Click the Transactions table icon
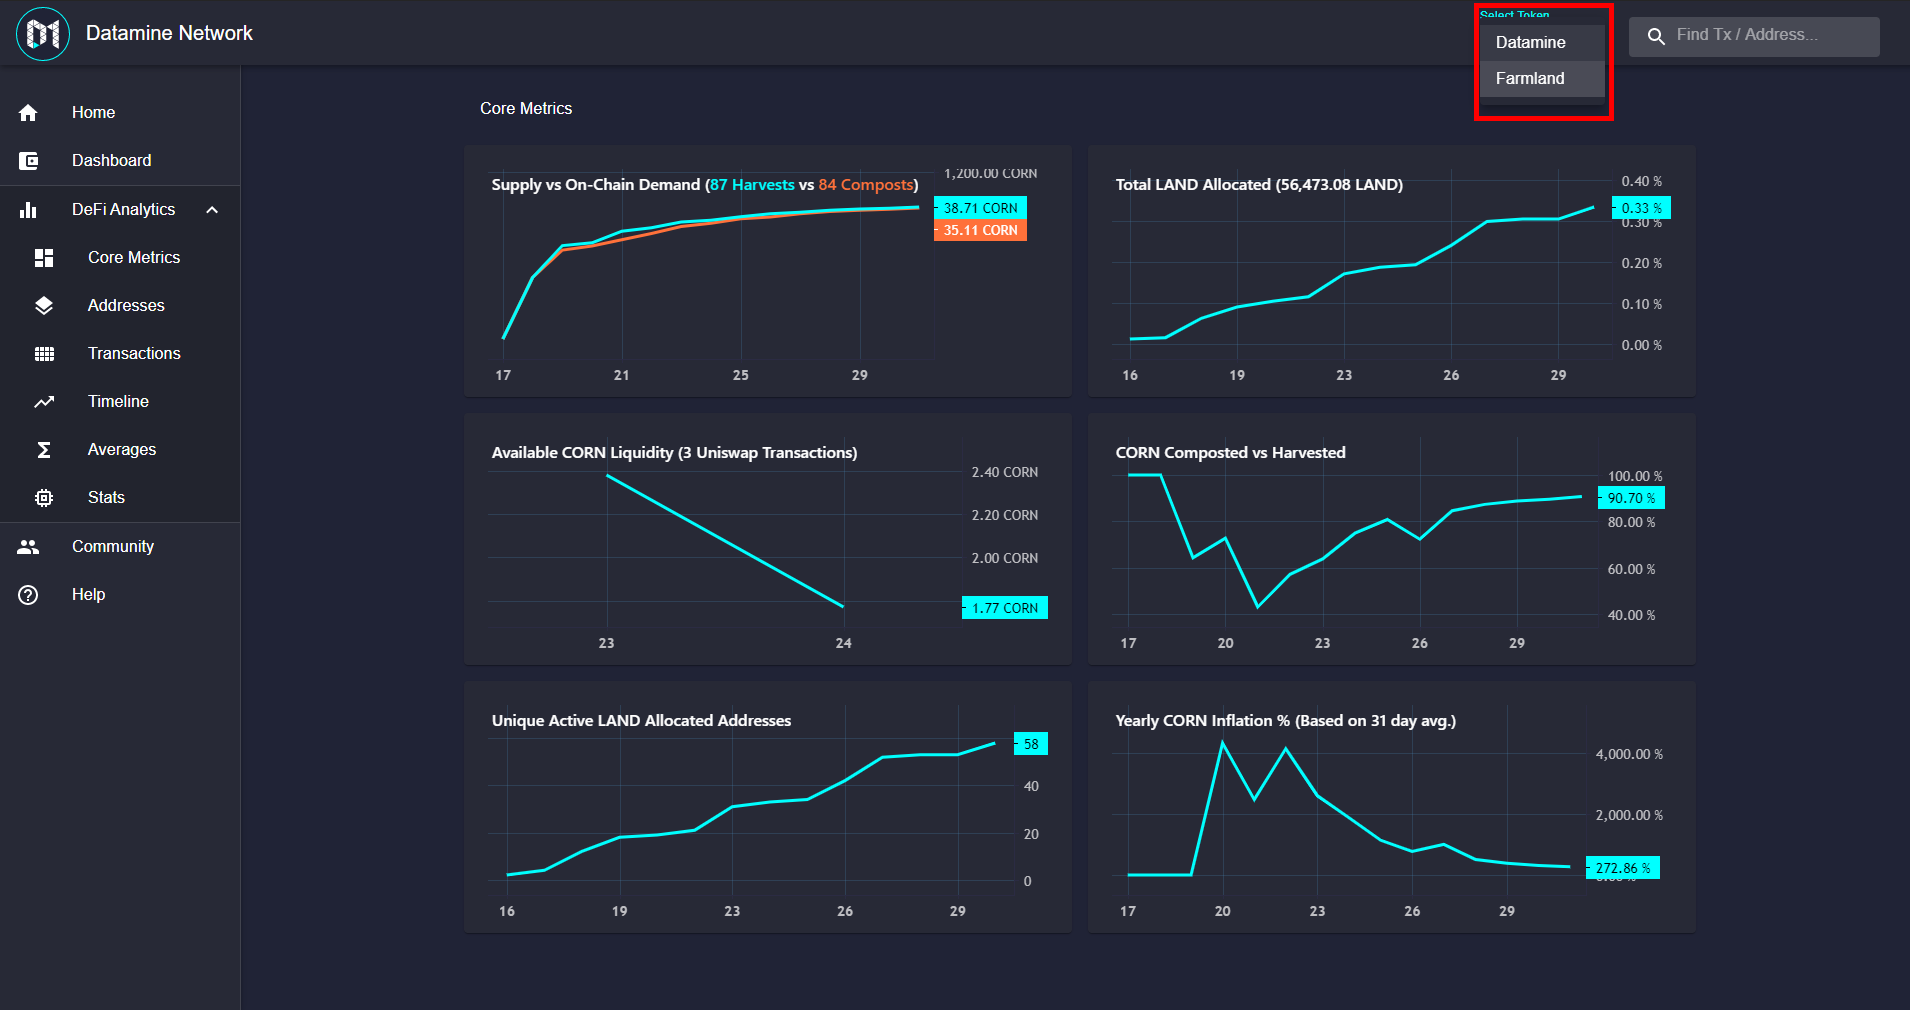Screen dimensions: 1910x1010 (44, 354)
